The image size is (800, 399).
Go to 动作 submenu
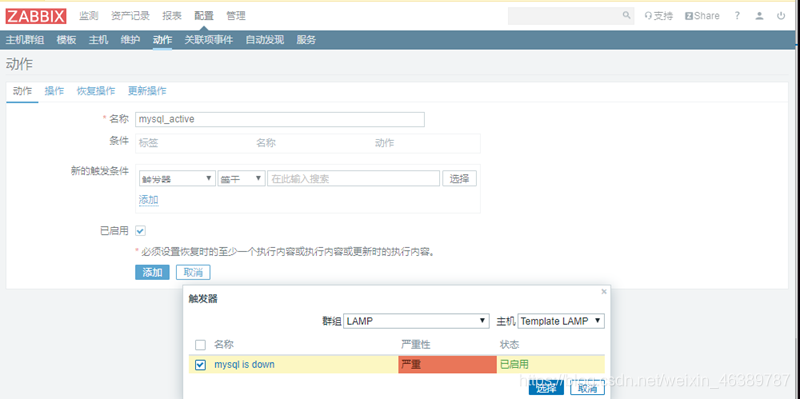[162, 40]
